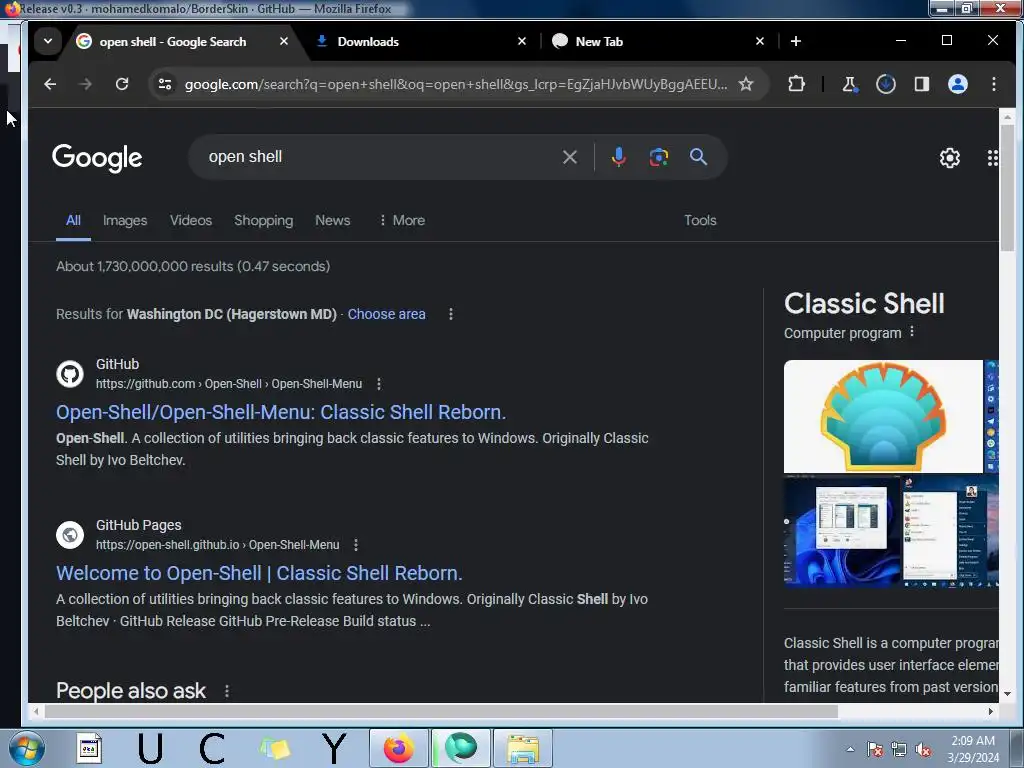The height and width of the screenshot is (768, 1024).
Task: Open Firefox from the taskbar
Action: pyautogui.click(x=399, y=748)
